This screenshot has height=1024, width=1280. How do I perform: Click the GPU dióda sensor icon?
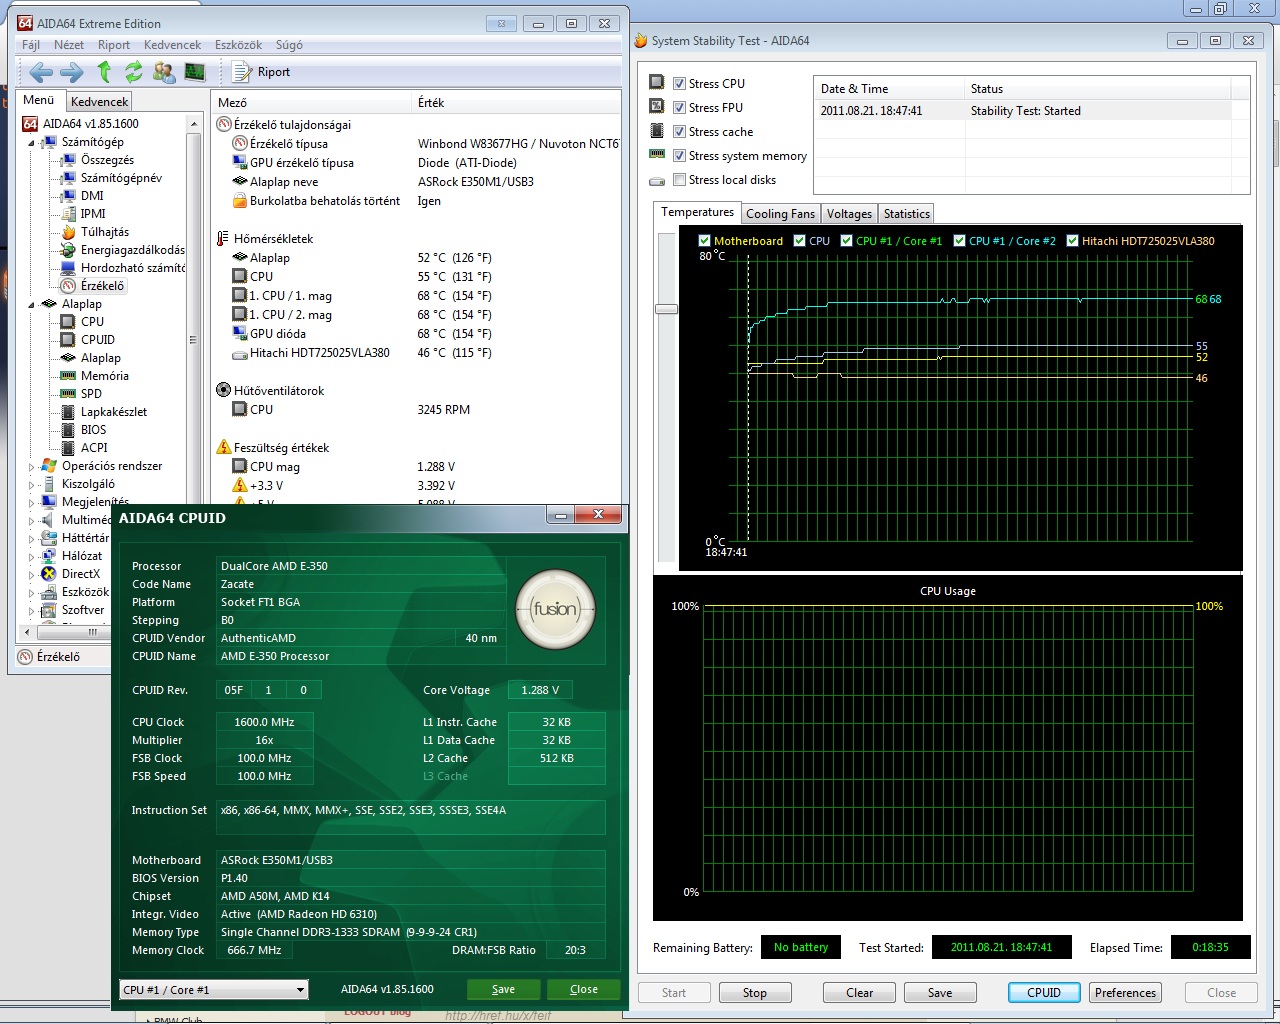pyautogui.click(x=240, y=334)
